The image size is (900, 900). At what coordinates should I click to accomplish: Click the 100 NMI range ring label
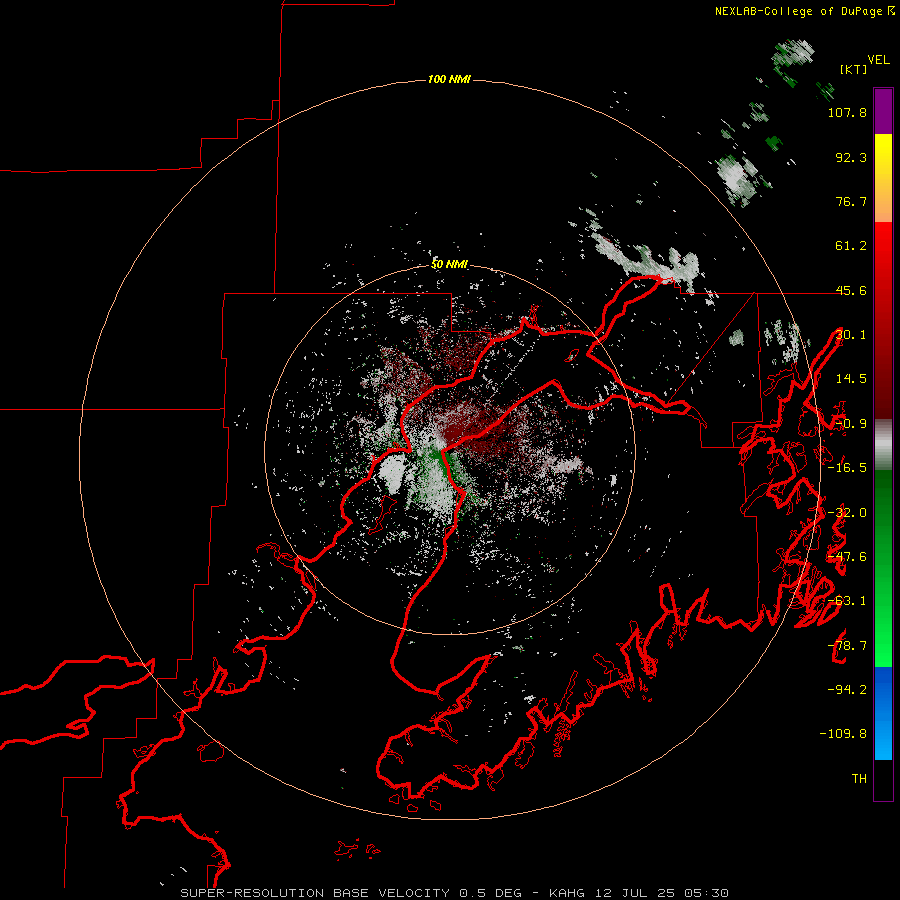click(449, 79)
